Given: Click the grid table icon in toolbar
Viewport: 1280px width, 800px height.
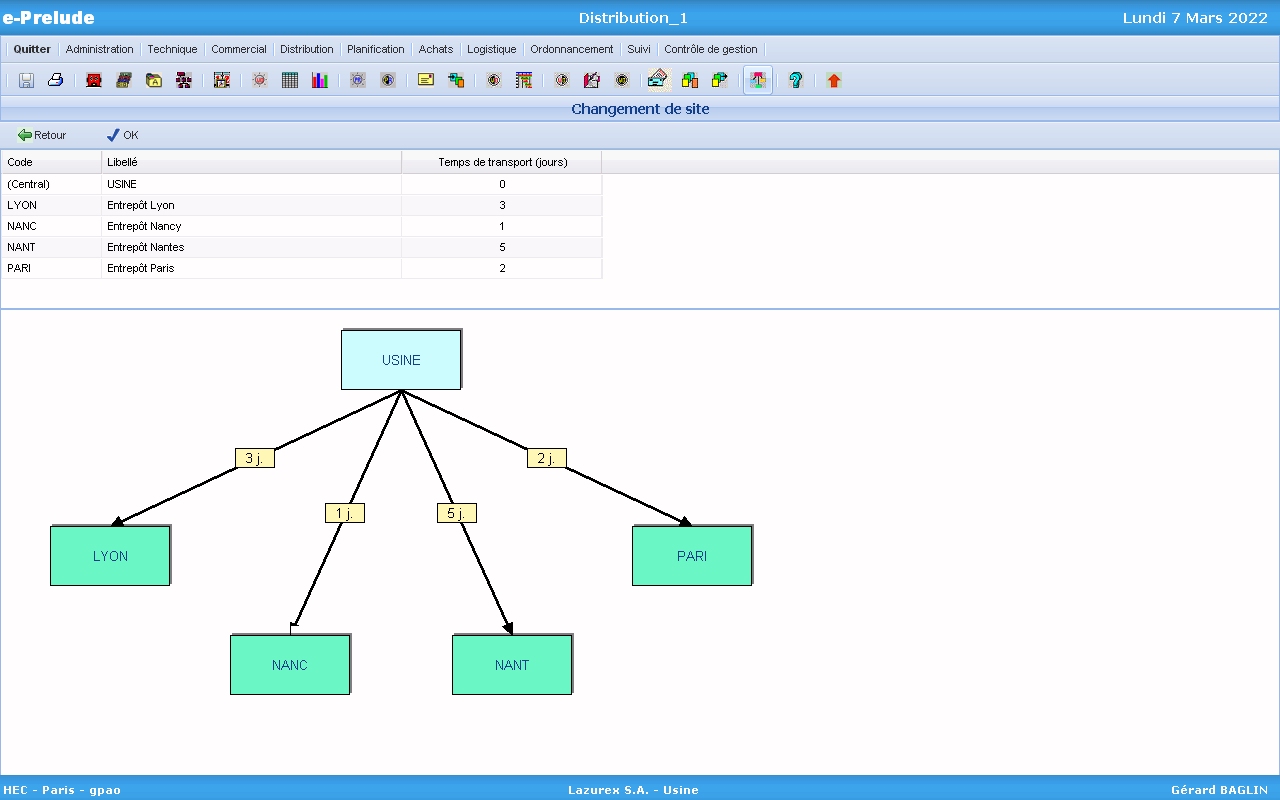Looking at the screenshot, I should (x=290, y=80).
